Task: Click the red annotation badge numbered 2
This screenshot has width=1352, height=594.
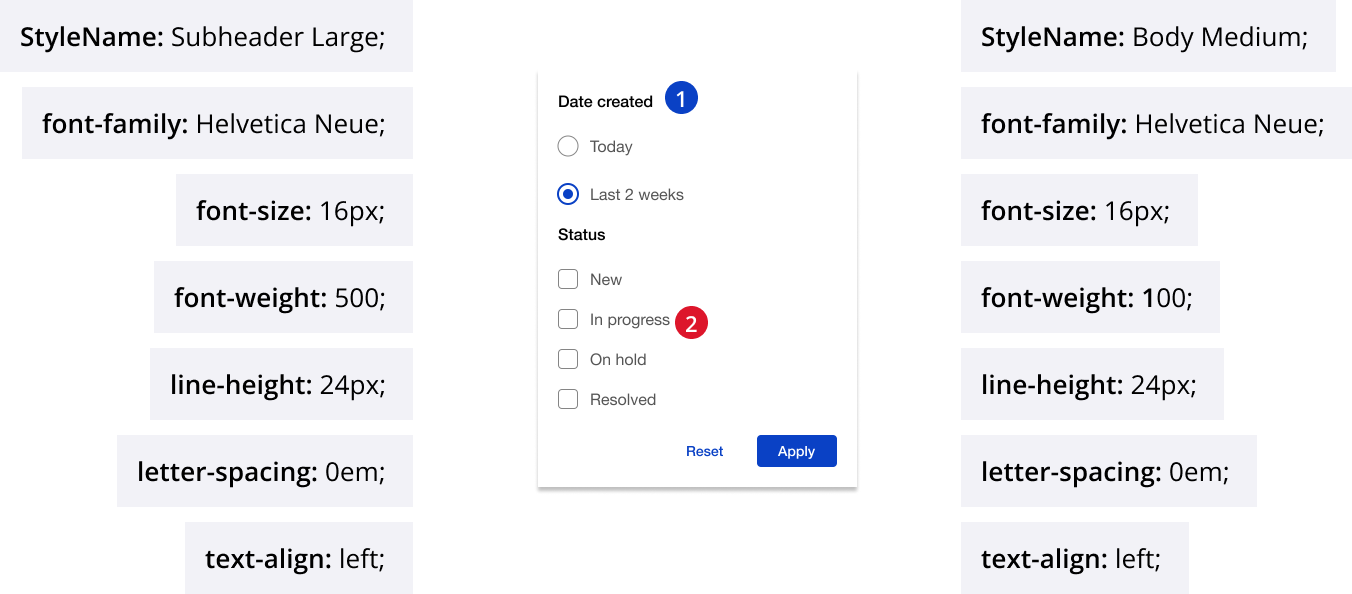Action: [691, 323]
